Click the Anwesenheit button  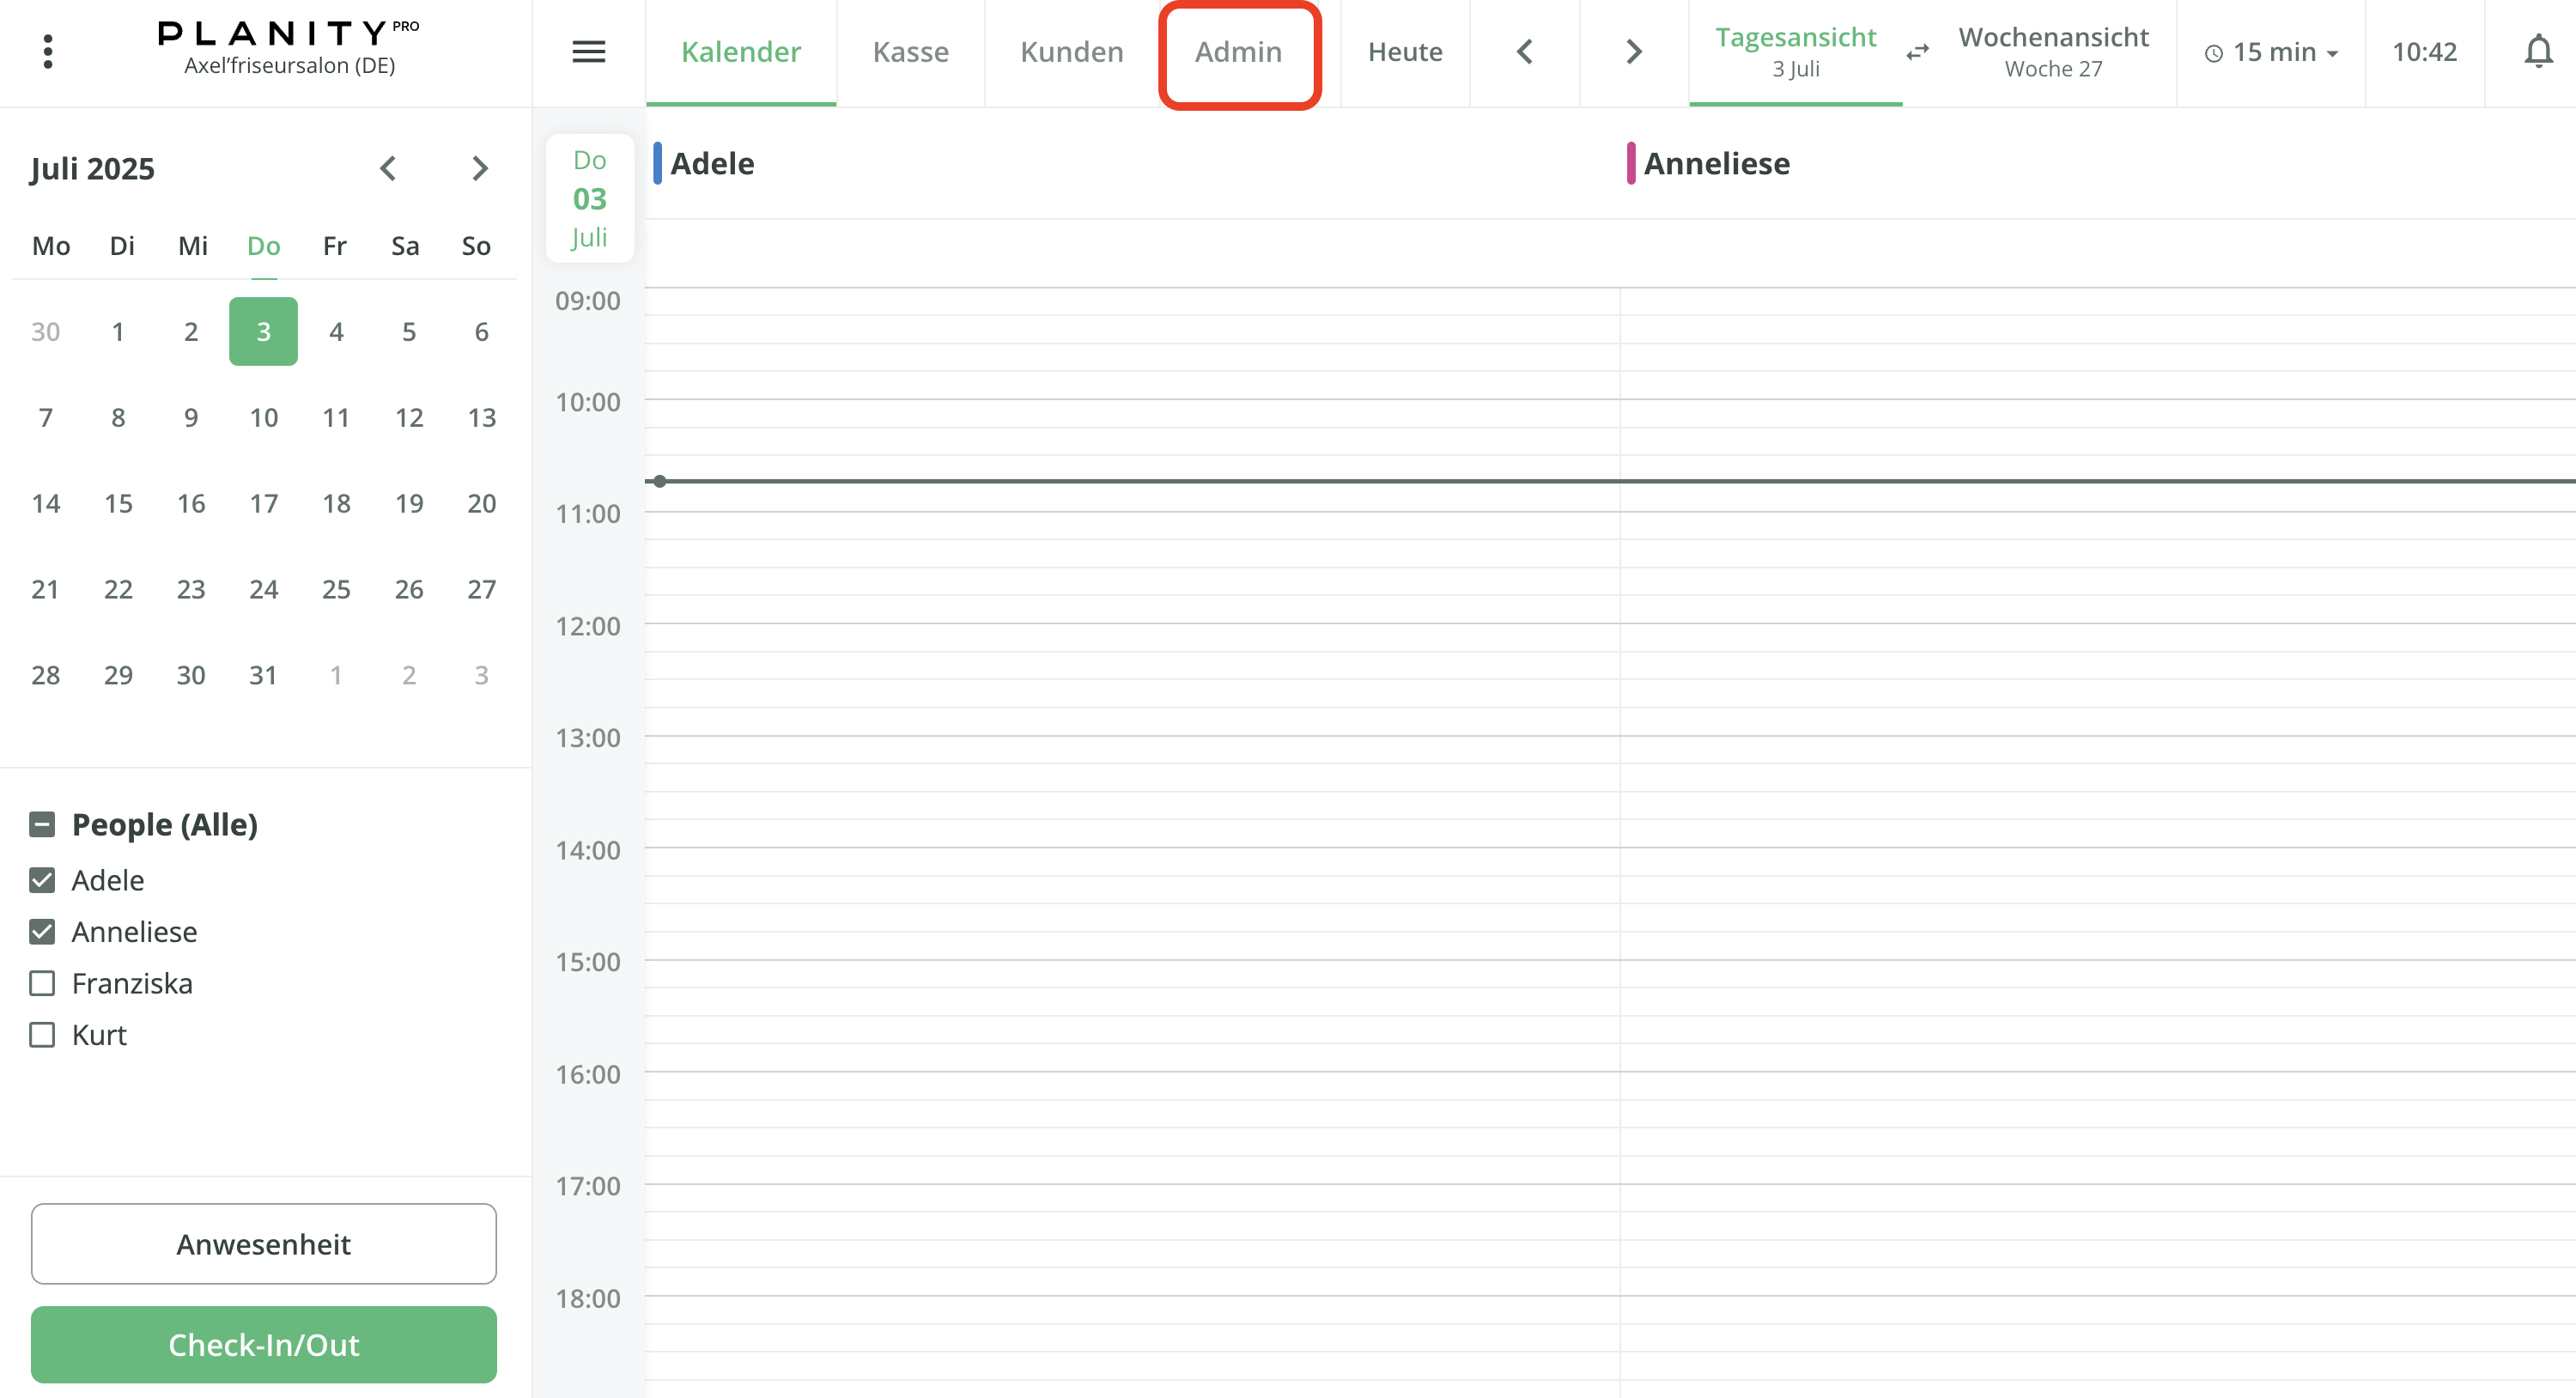(263, 1243)
